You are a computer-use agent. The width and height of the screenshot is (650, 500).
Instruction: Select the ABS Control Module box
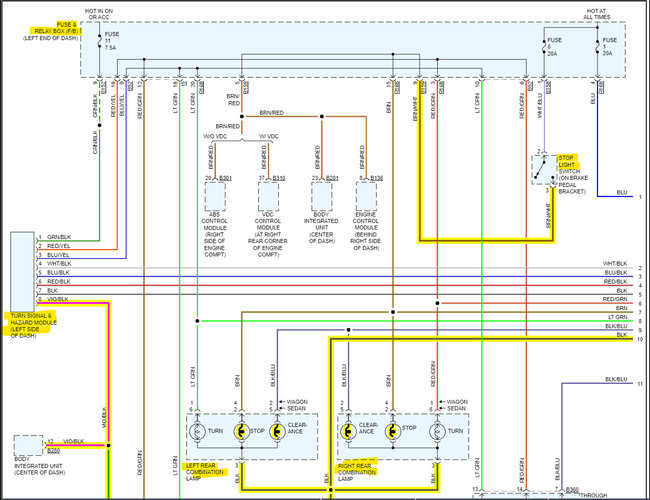tap(215, 197)
